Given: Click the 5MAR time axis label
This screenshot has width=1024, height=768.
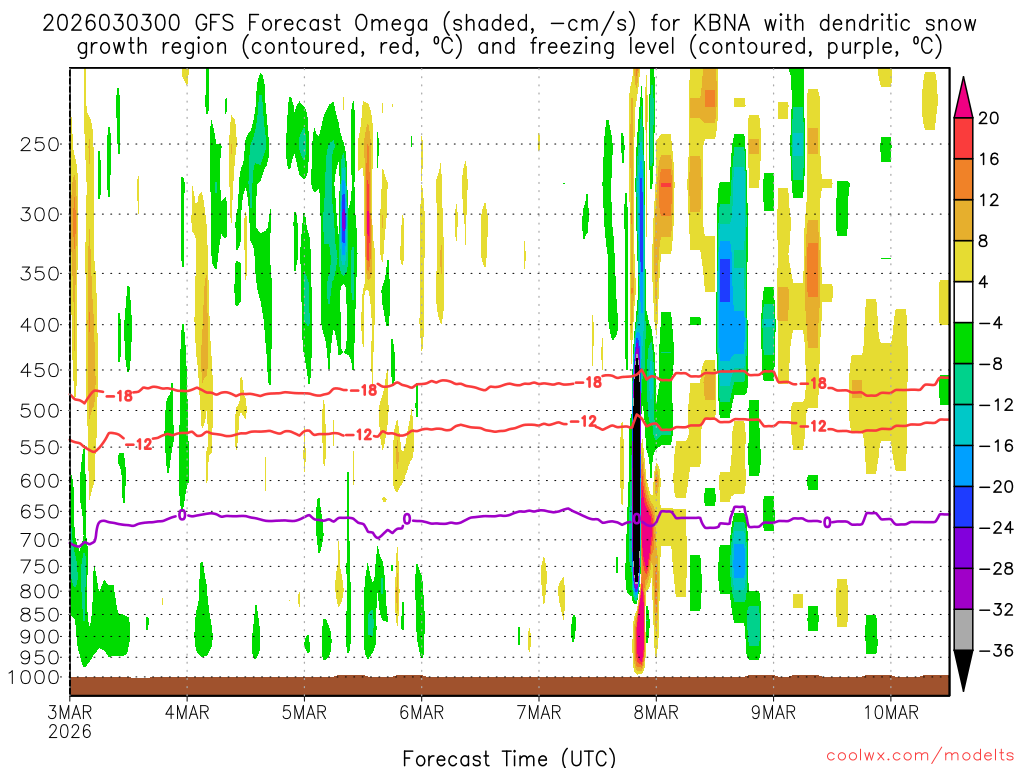Looking at the screenshot, I should coord(304,712).
